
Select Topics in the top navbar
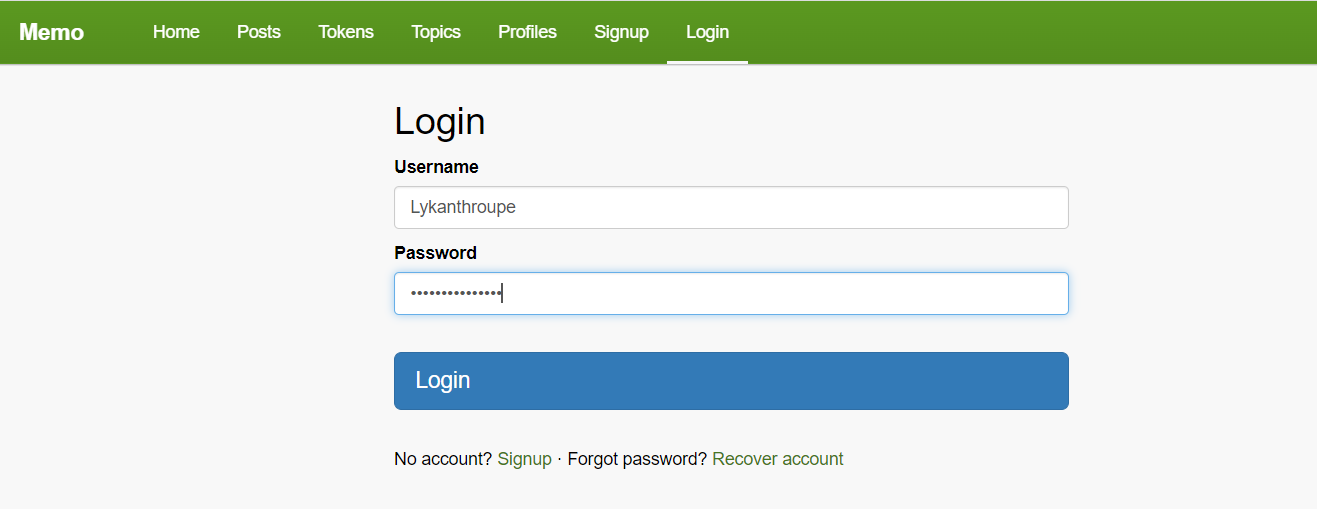click(x=436, y=32)
